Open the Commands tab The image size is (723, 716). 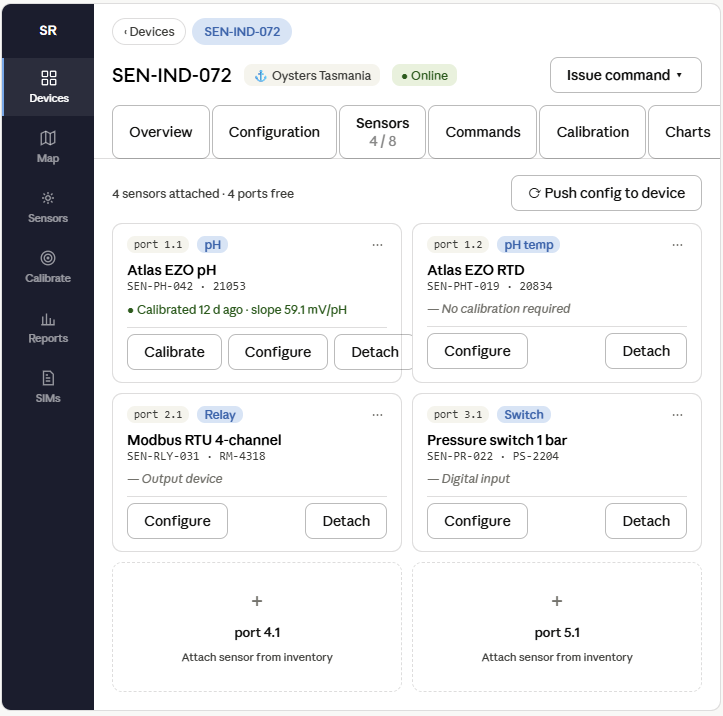[483, 132]
